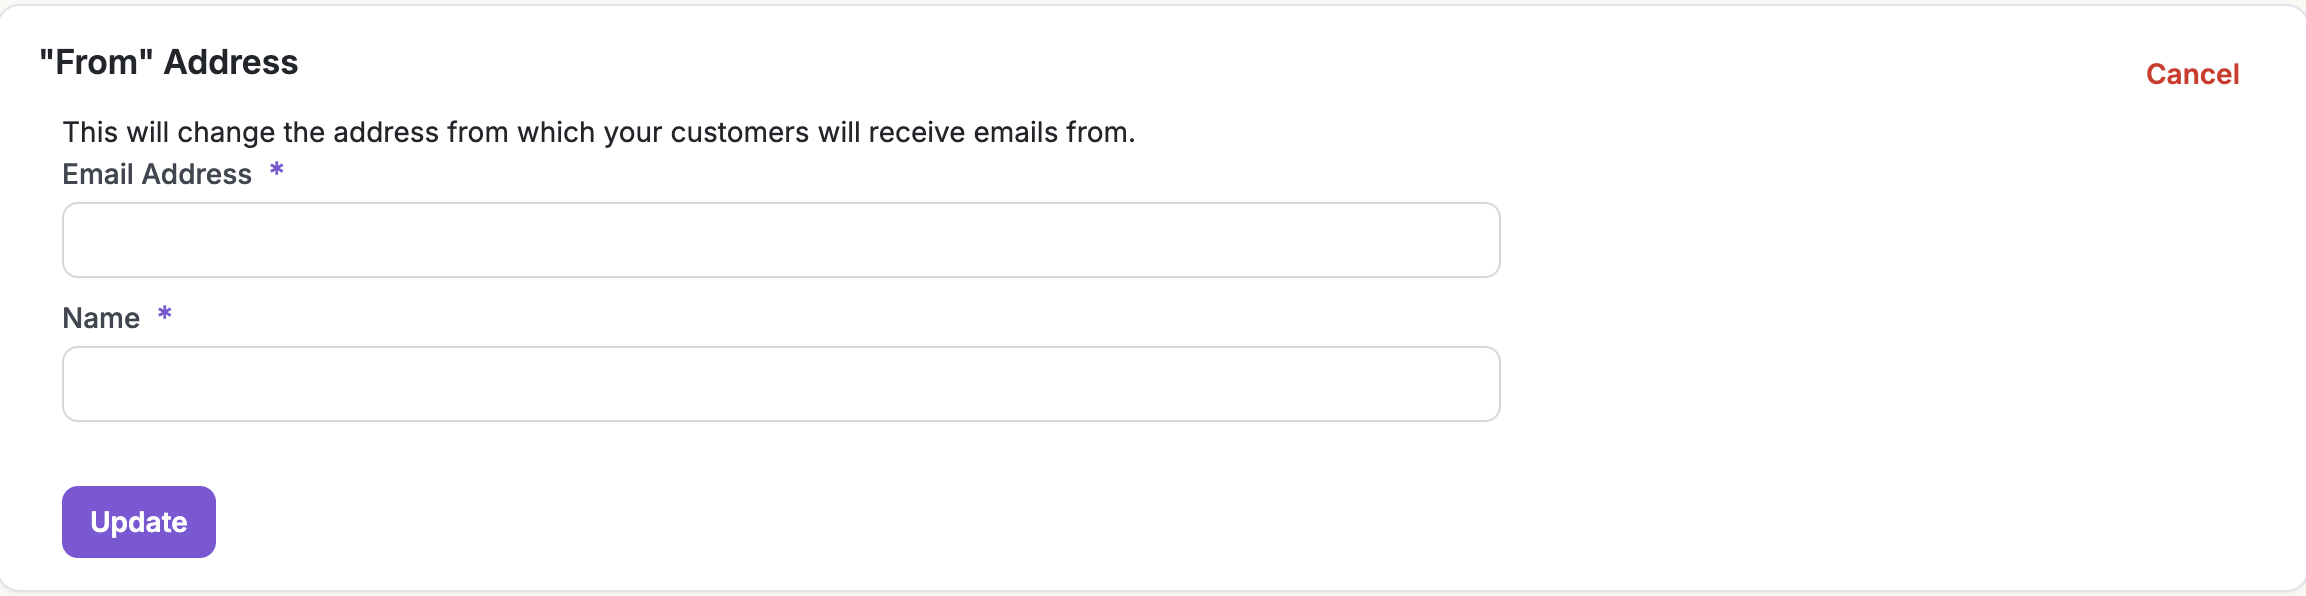Click the Cancel link
The width and height of the screenshot is (2306, 596).
click(2192, 74)
